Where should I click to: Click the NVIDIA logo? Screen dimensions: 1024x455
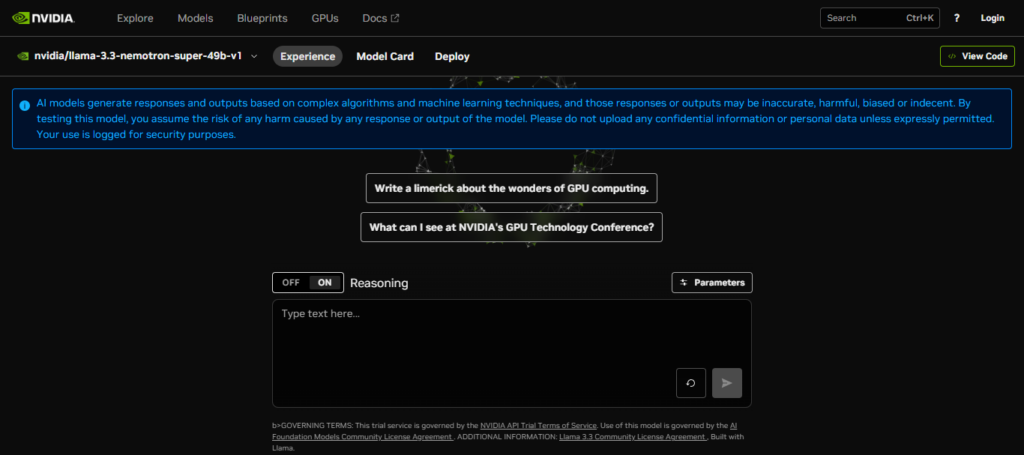click(x=43, y=18)
